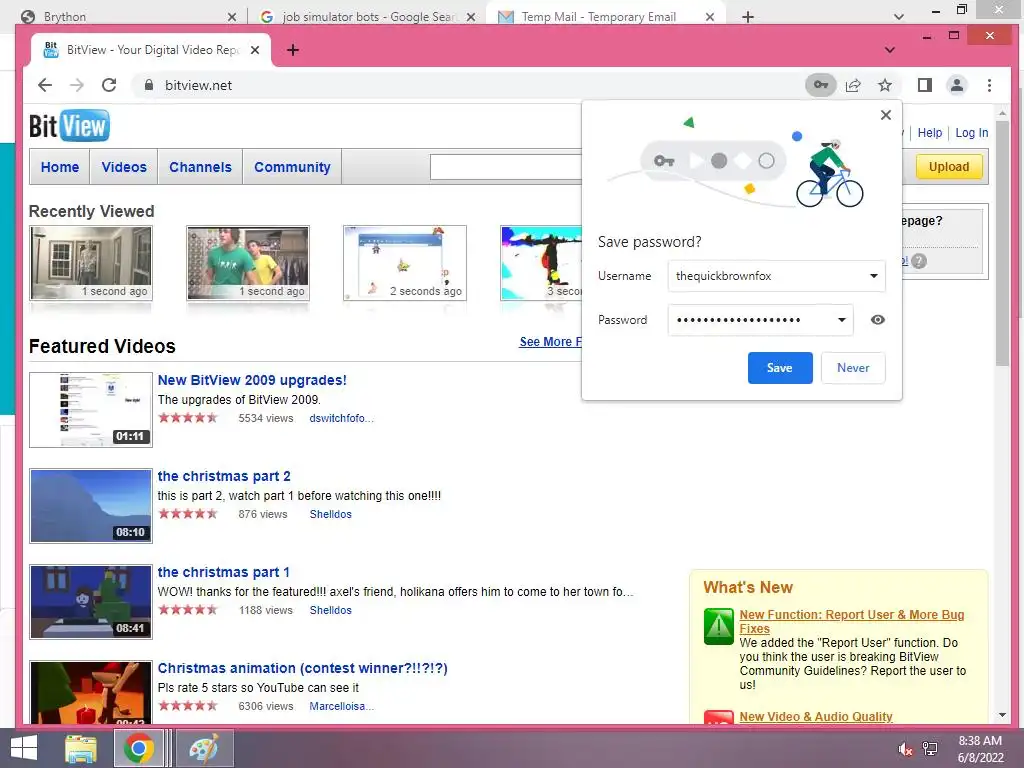Close the BitView tab
The image size is (1024, 768).
click(255, 50)
